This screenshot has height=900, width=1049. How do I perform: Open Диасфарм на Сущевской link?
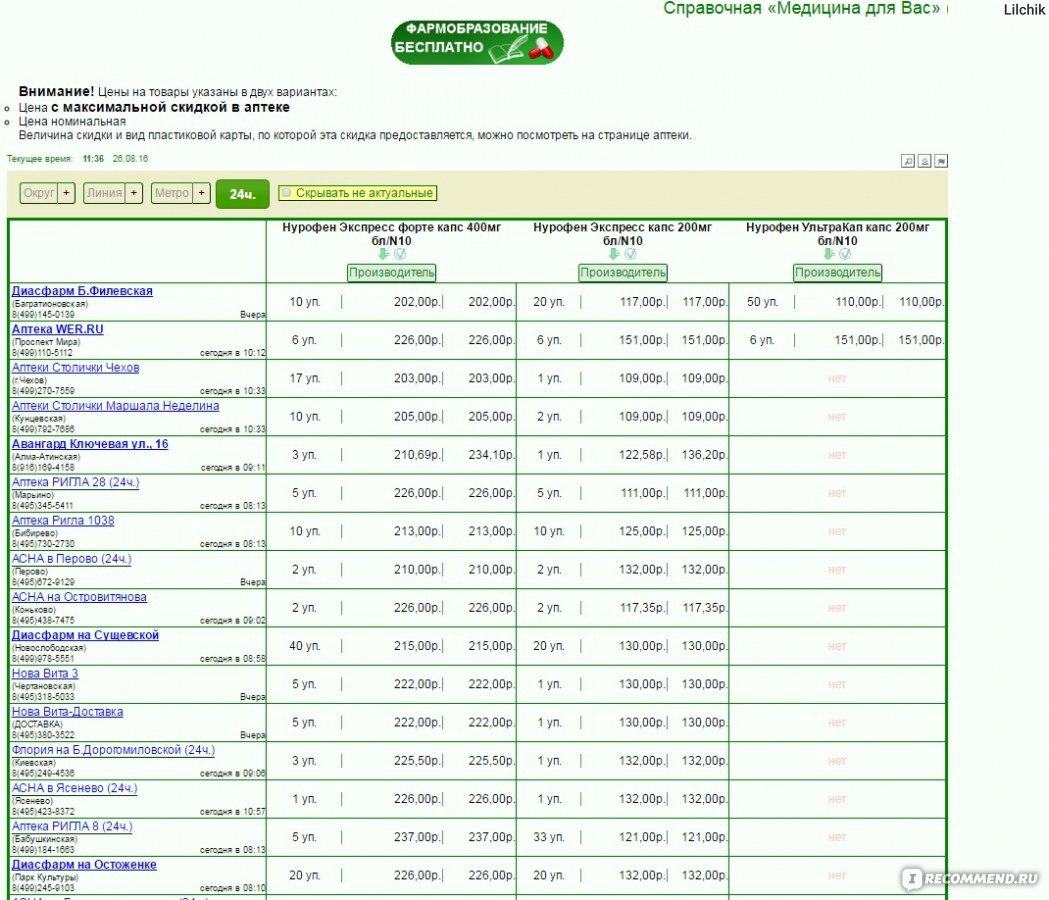[x=85, y=634]
